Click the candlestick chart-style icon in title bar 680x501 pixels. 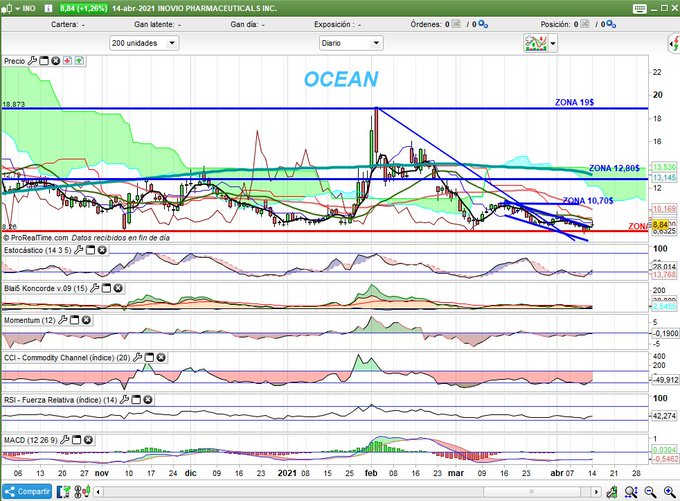(7, 8)
